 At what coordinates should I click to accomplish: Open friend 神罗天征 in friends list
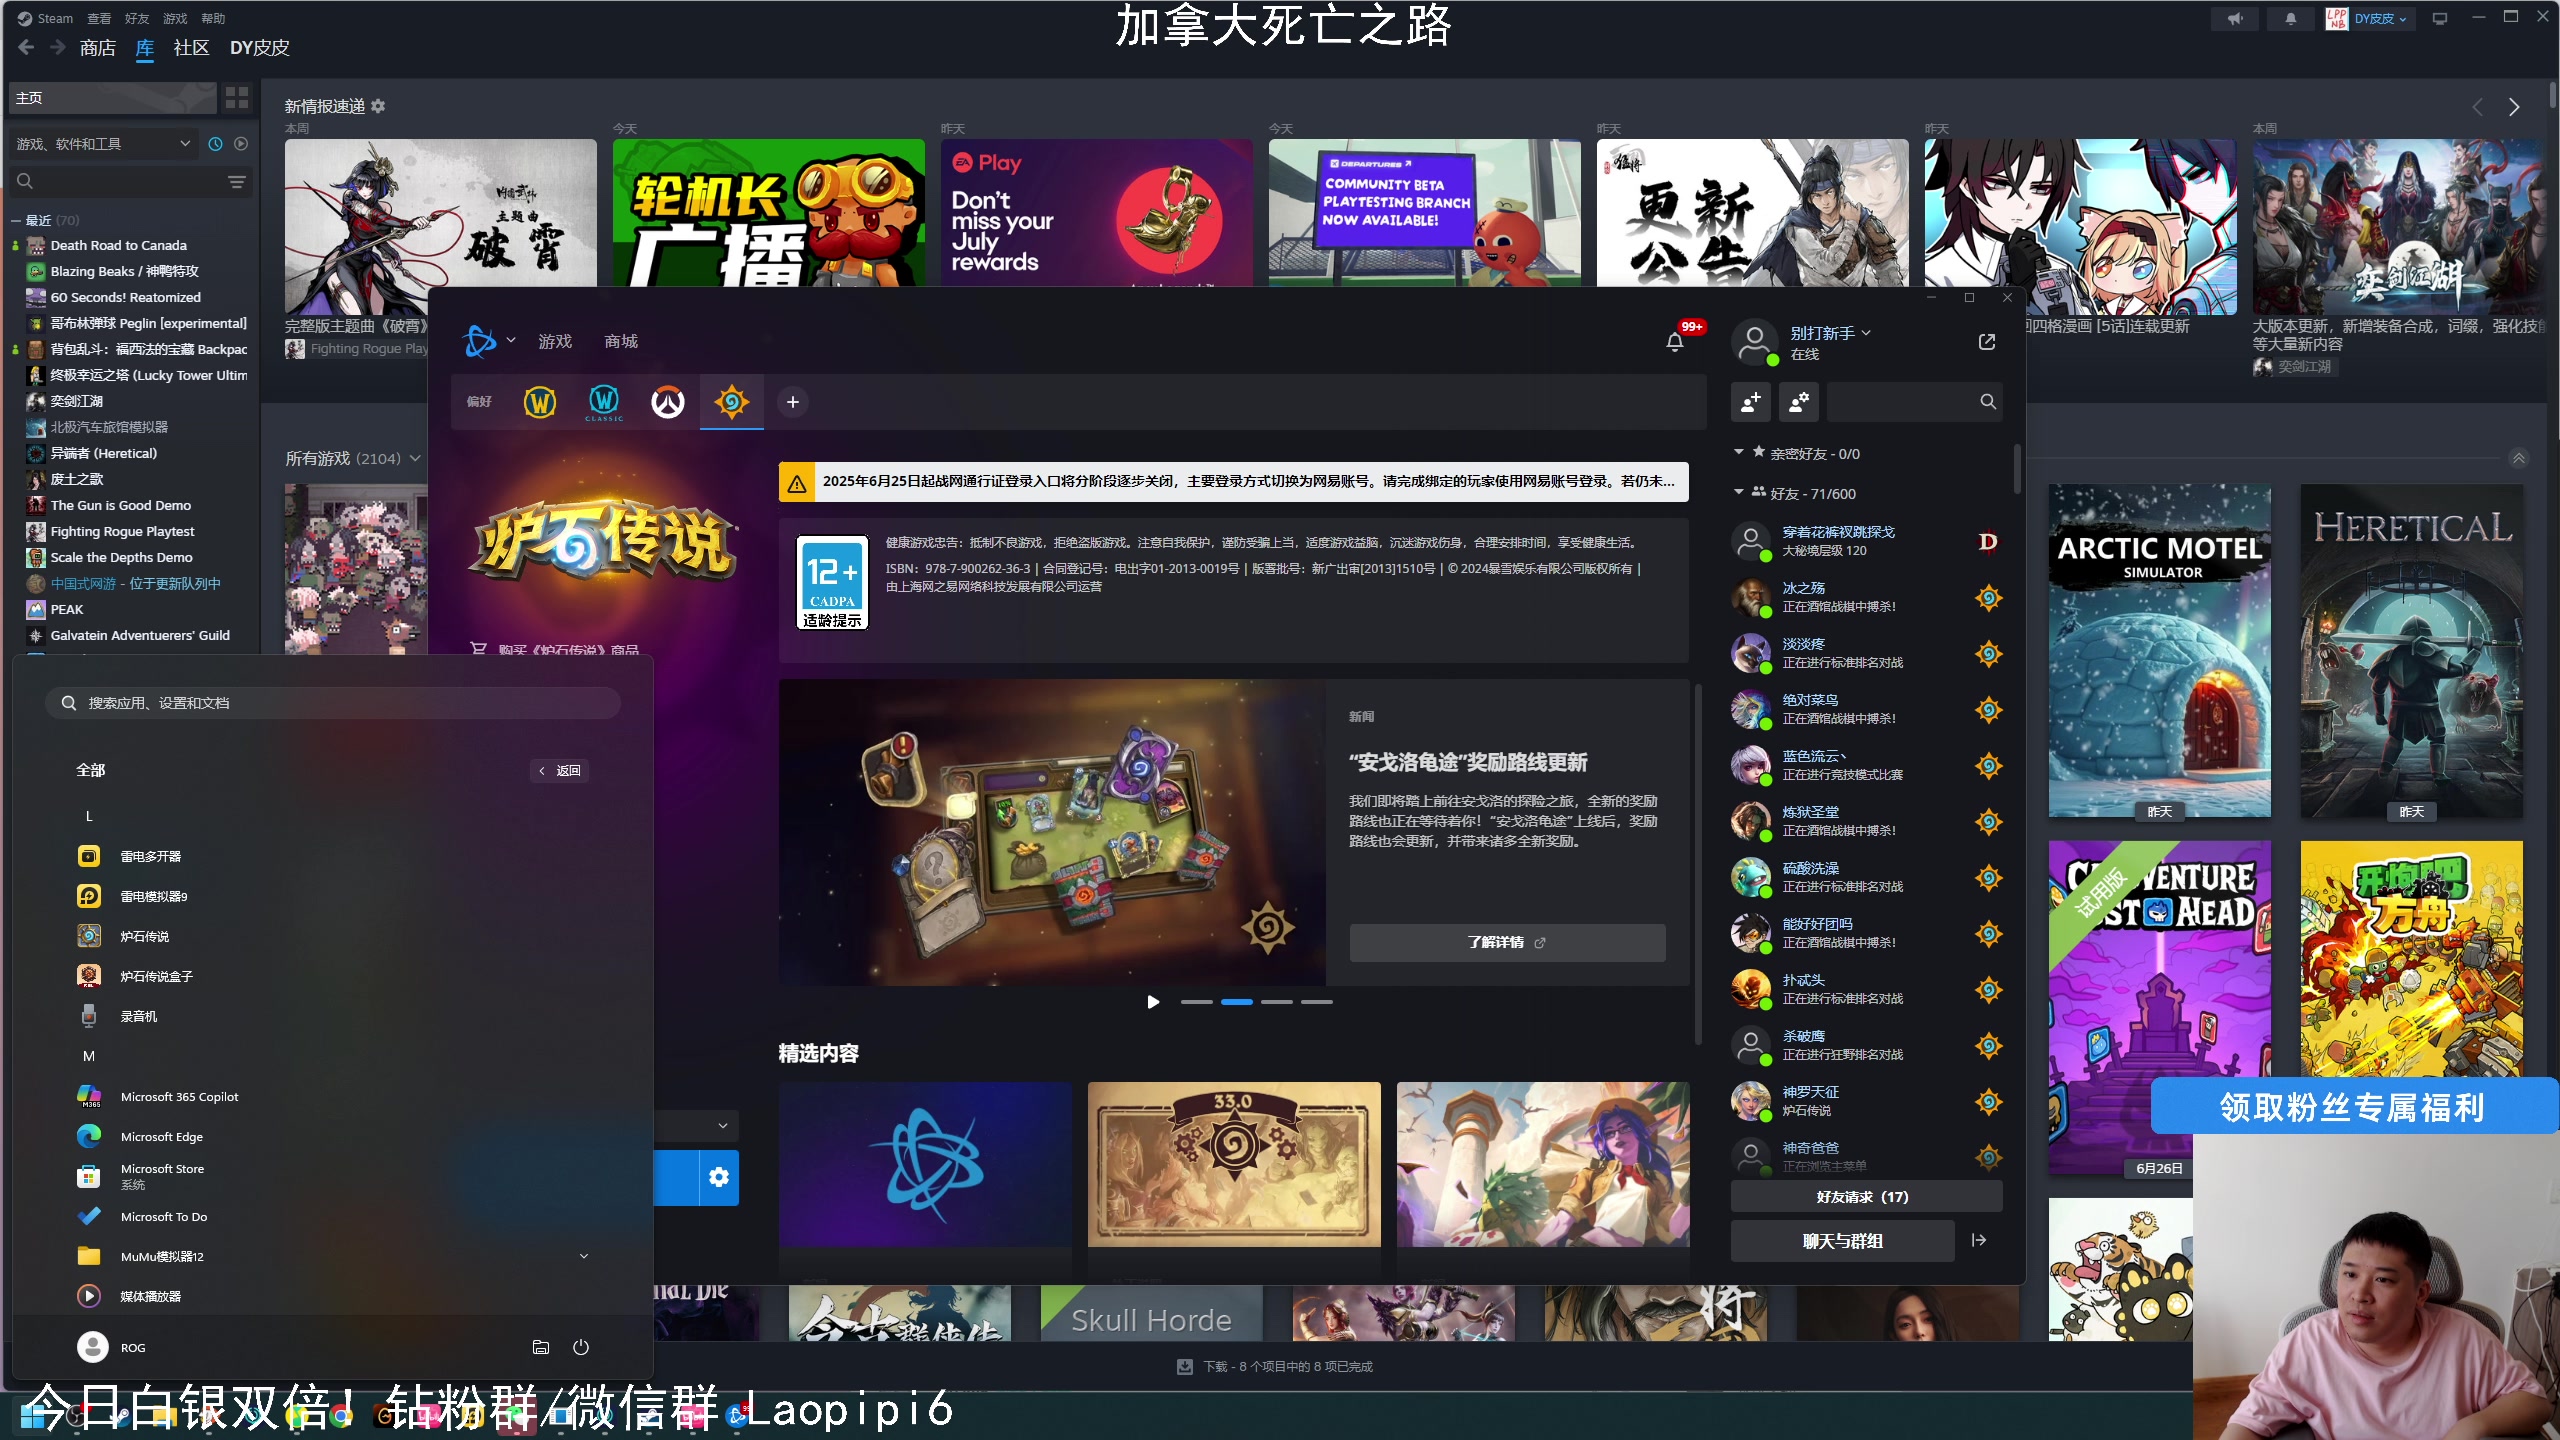click(1866, 1101)
